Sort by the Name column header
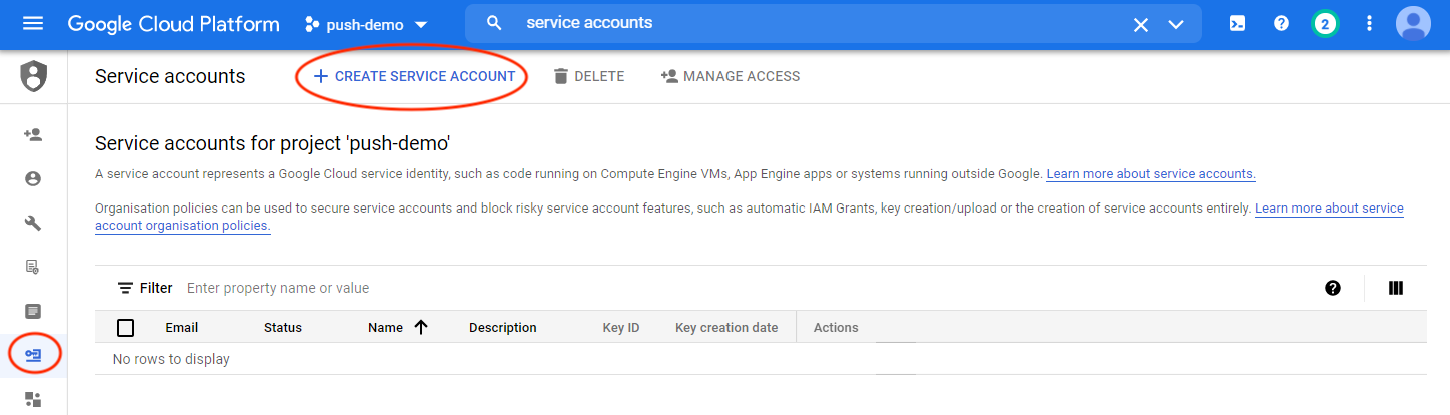The image size is (1450, 415). point(385,328)
